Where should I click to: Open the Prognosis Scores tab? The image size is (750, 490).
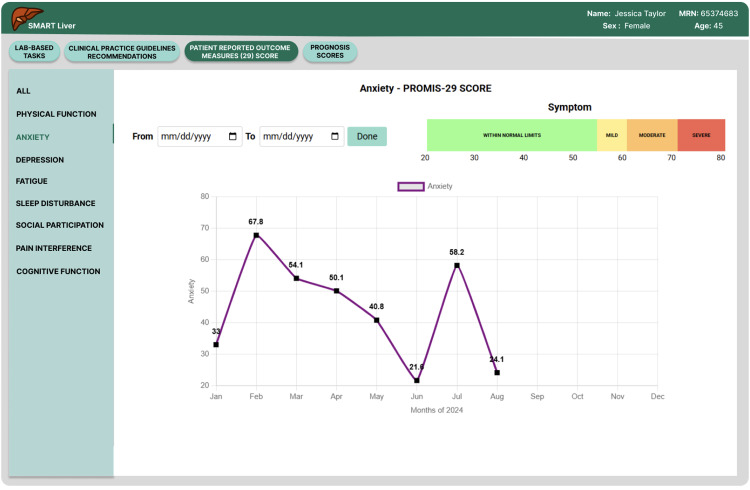(330, 52)
